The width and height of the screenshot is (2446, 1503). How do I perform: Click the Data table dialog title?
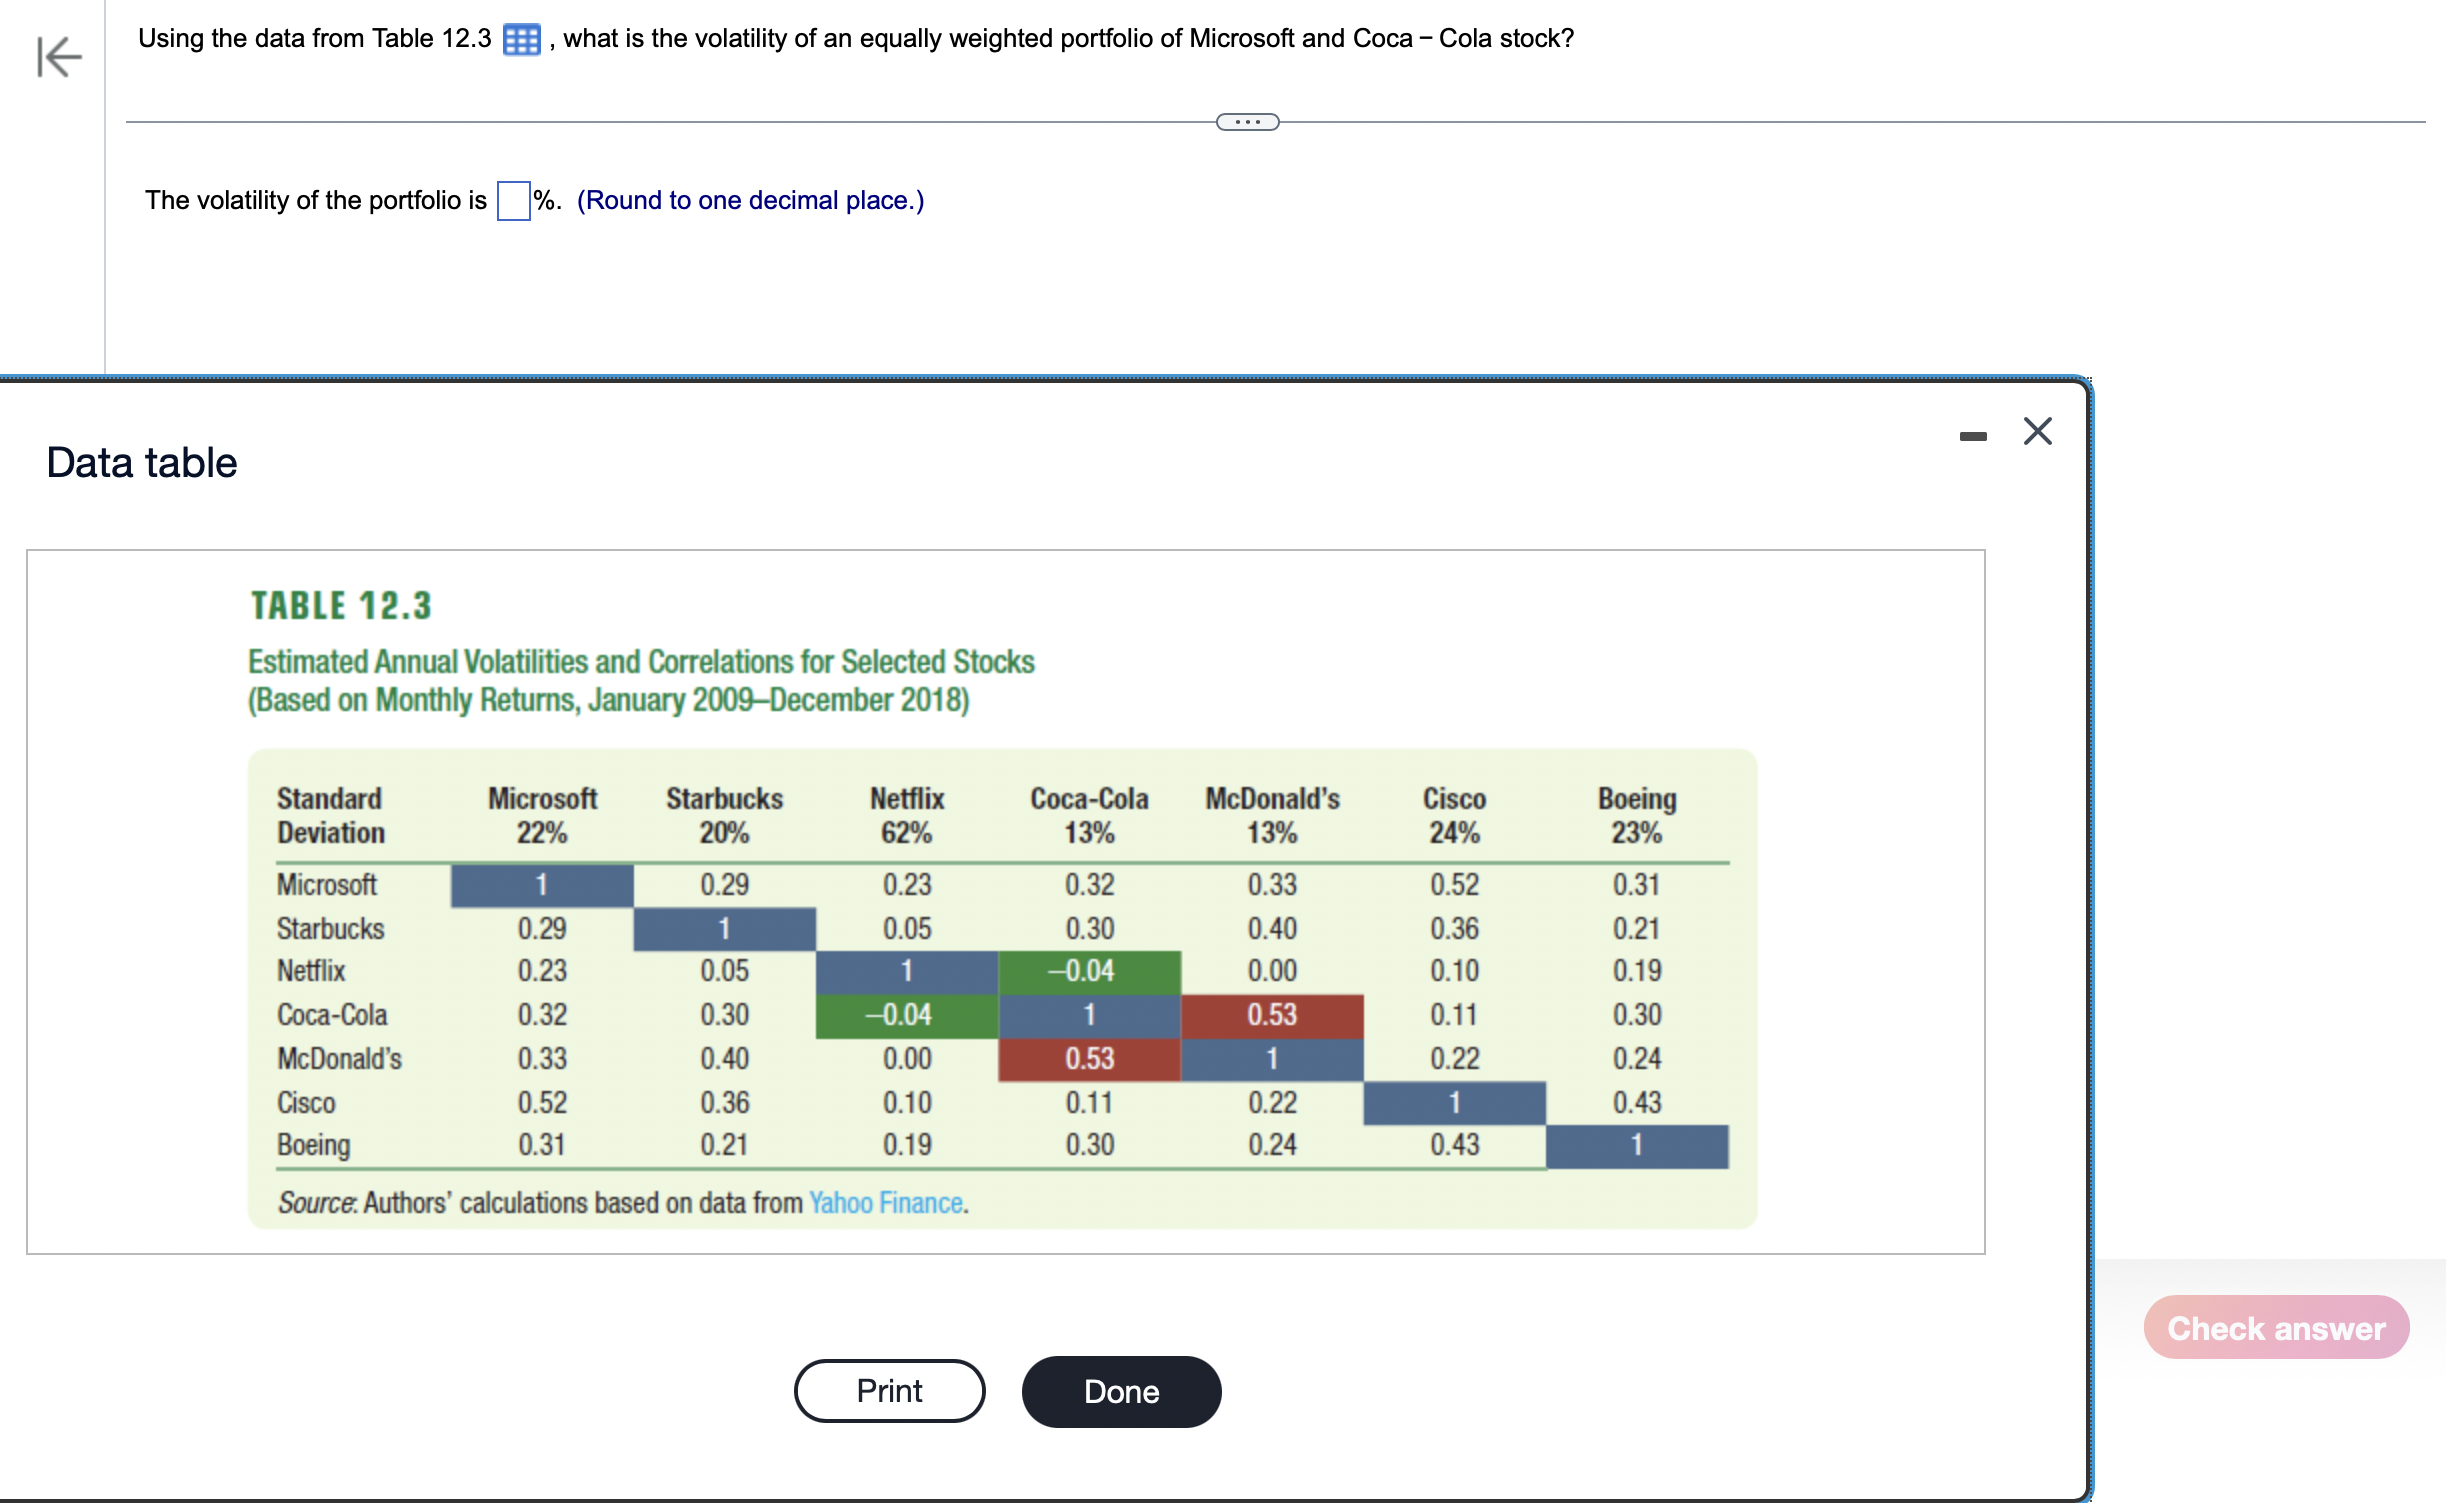pos(142,463)
